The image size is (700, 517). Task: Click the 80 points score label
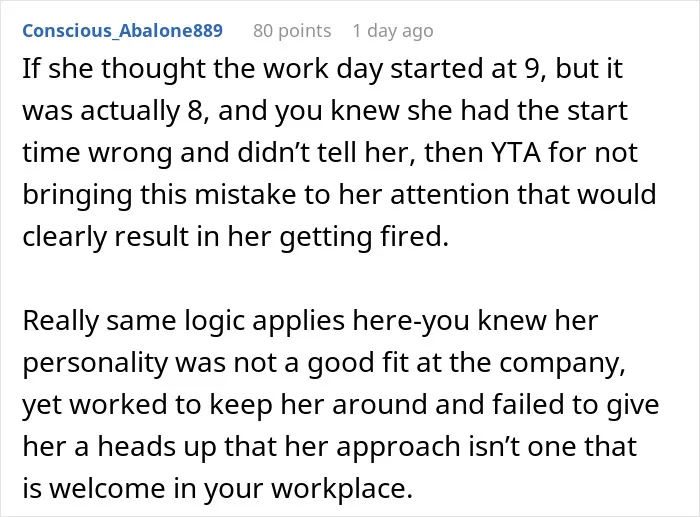(292, 31)
